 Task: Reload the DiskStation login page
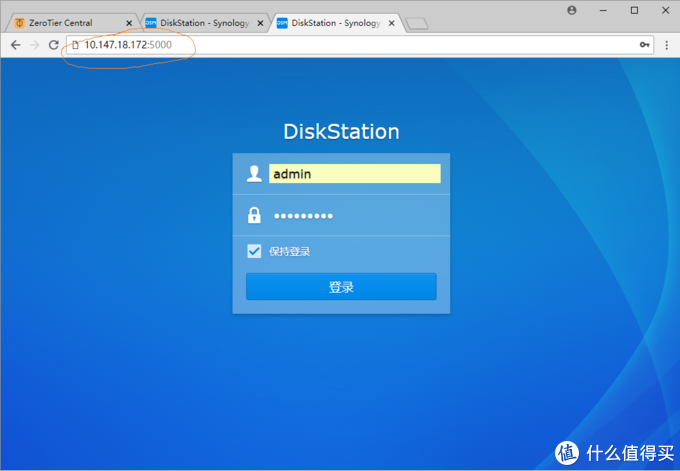pos(54,45)
